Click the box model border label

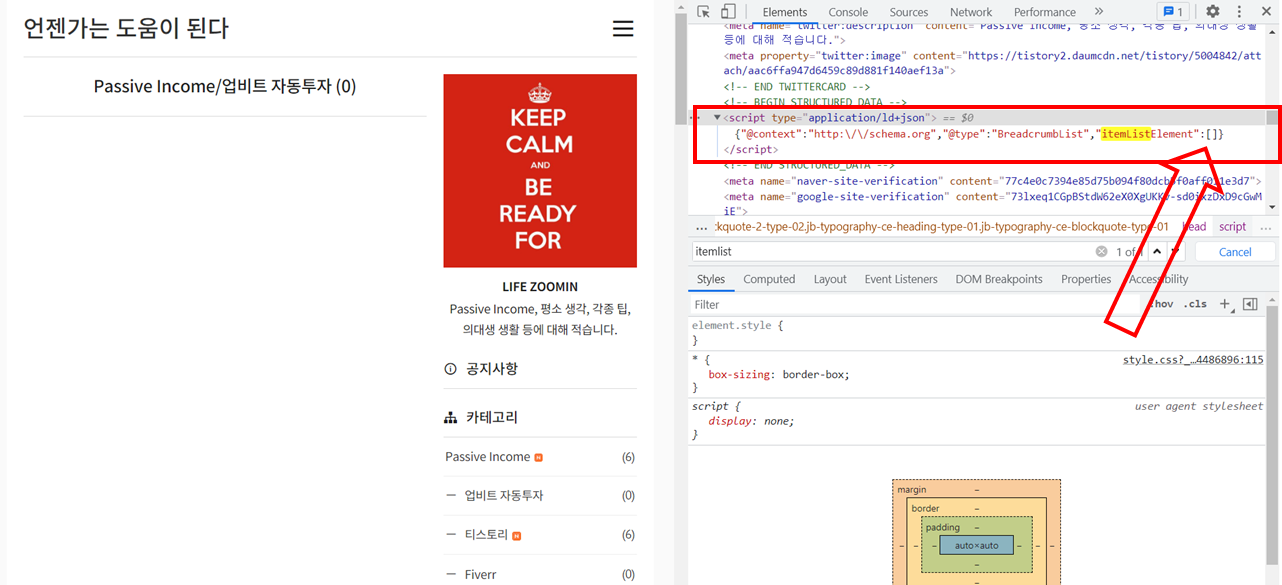click(x=926, y=508)
